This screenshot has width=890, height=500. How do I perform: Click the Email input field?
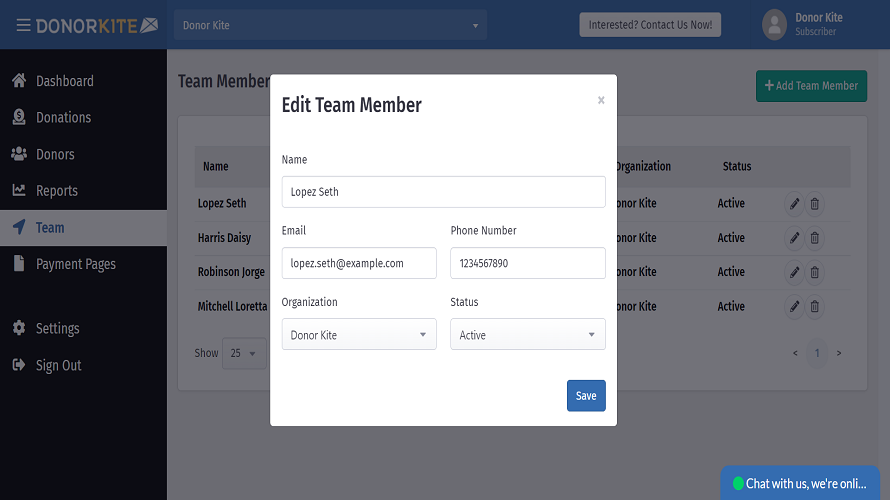pyautogui.click(x=359, y=263)
